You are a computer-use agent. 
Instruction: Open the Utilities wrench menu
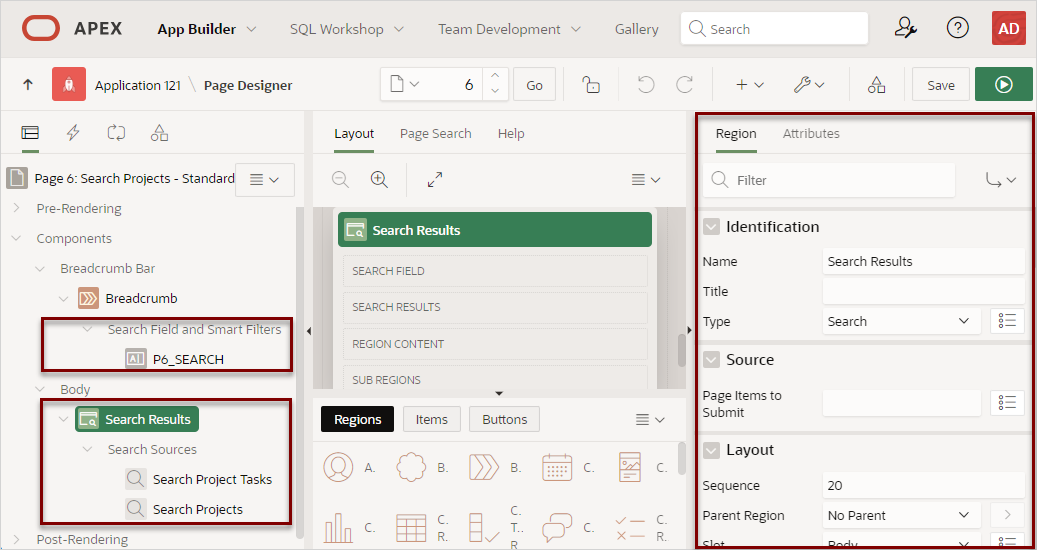808,85
